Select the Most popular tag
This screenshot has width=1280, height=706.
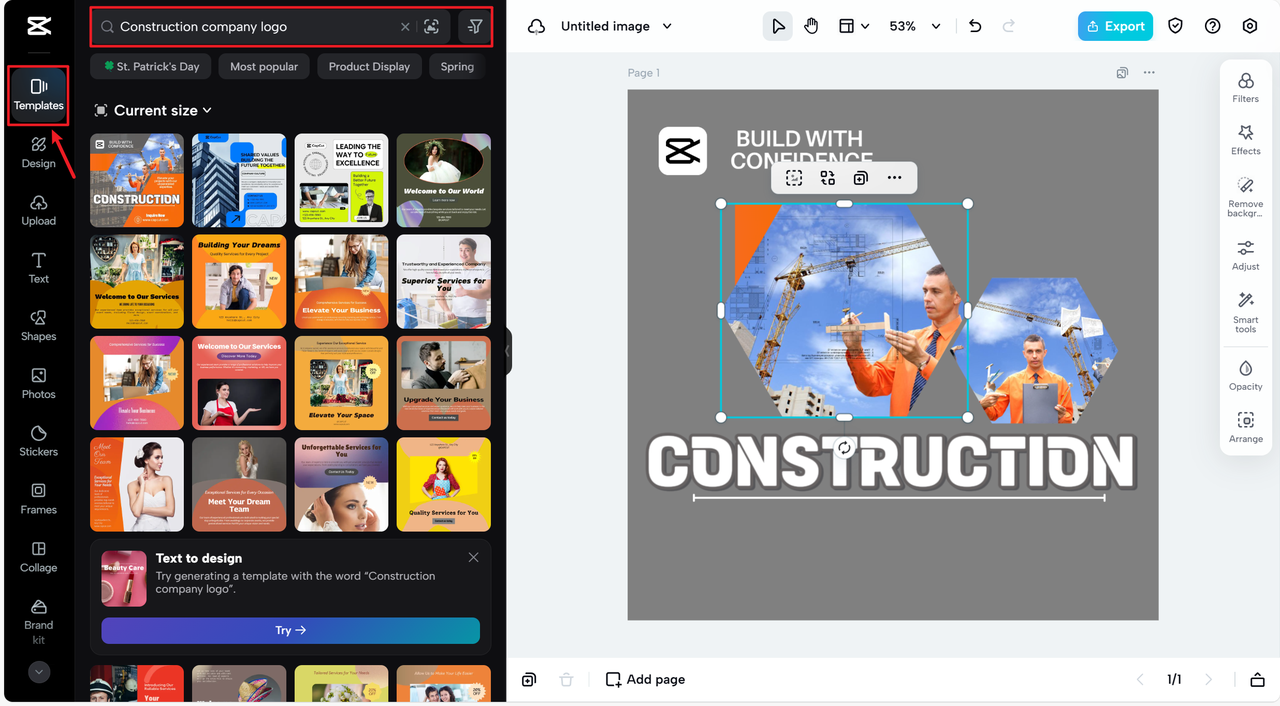(264, 67)
